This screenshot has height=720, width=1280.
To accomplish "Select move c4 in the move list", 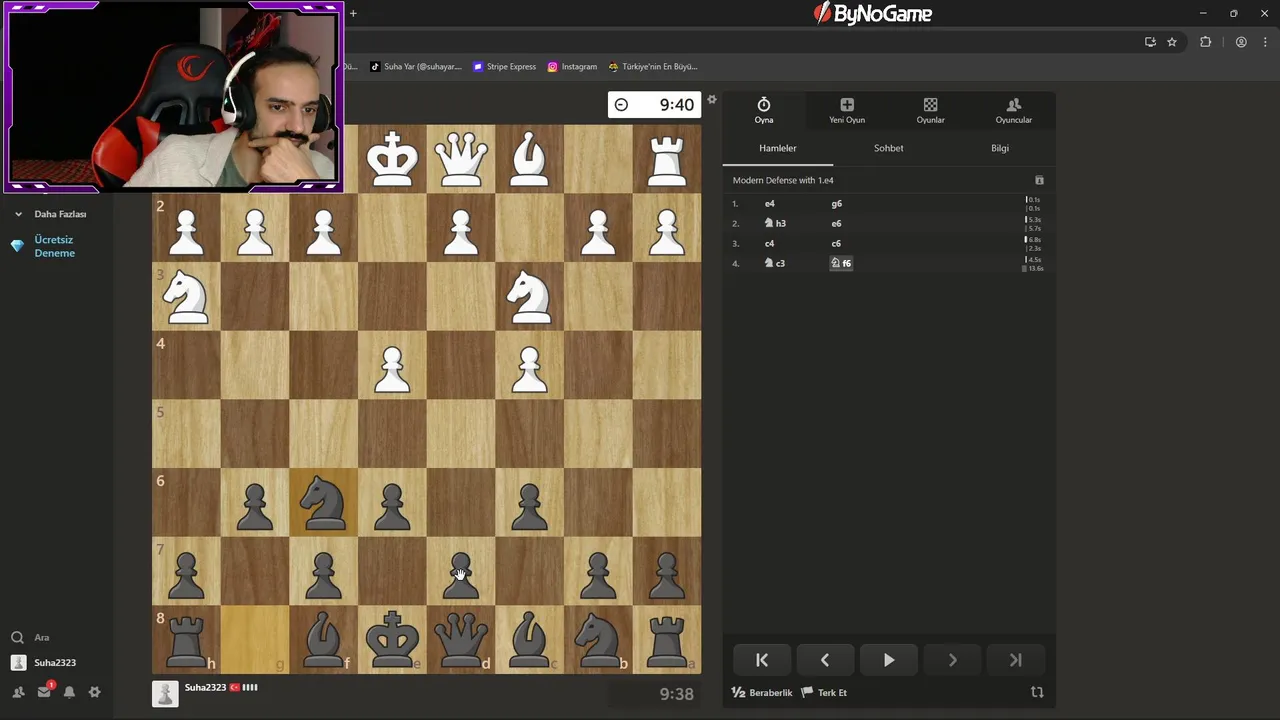I will pos(770,243).
